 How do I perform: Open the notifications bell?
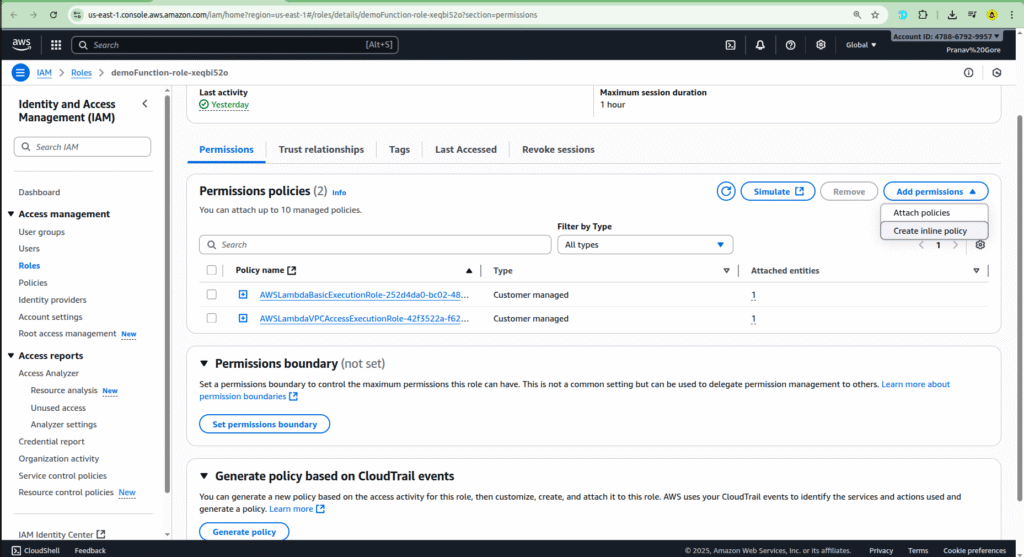(760, 45)
